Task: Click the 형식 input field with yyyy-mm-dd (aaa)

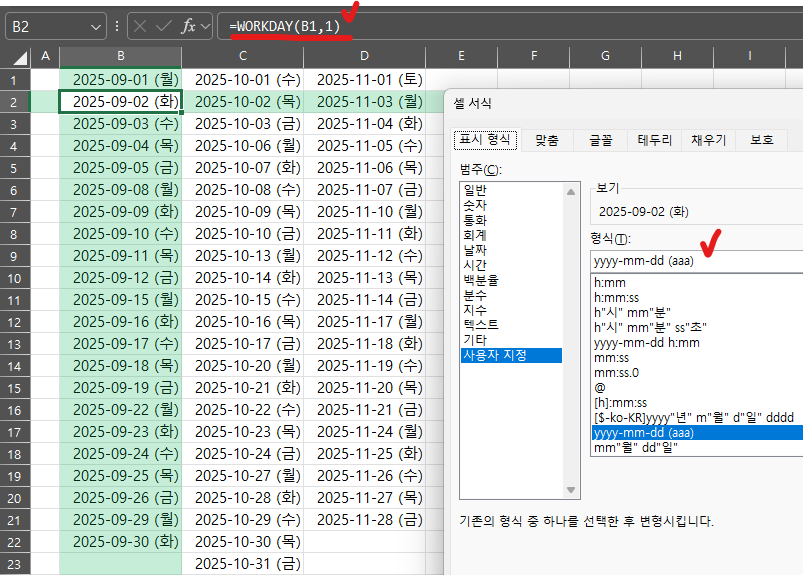Action: tap(696, 261)
